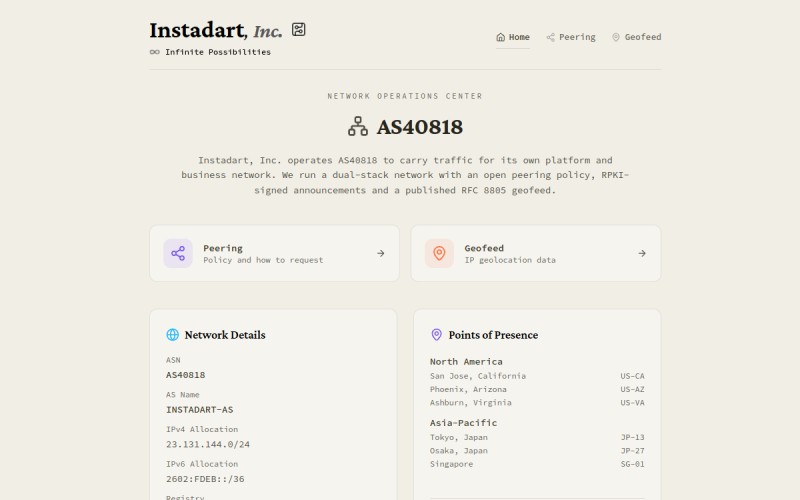800x500 pixels.
Task: Open Geofeed IP geolocation data card
Action: click(x=536, y=253)
